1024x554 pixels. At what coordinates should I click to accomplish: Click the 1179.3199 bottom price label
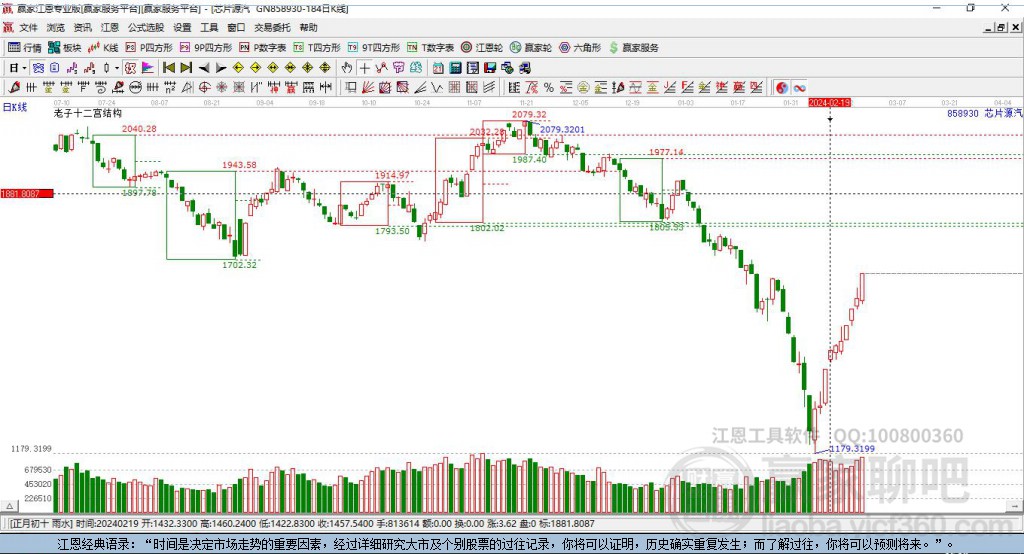click(x=852, y=449)
